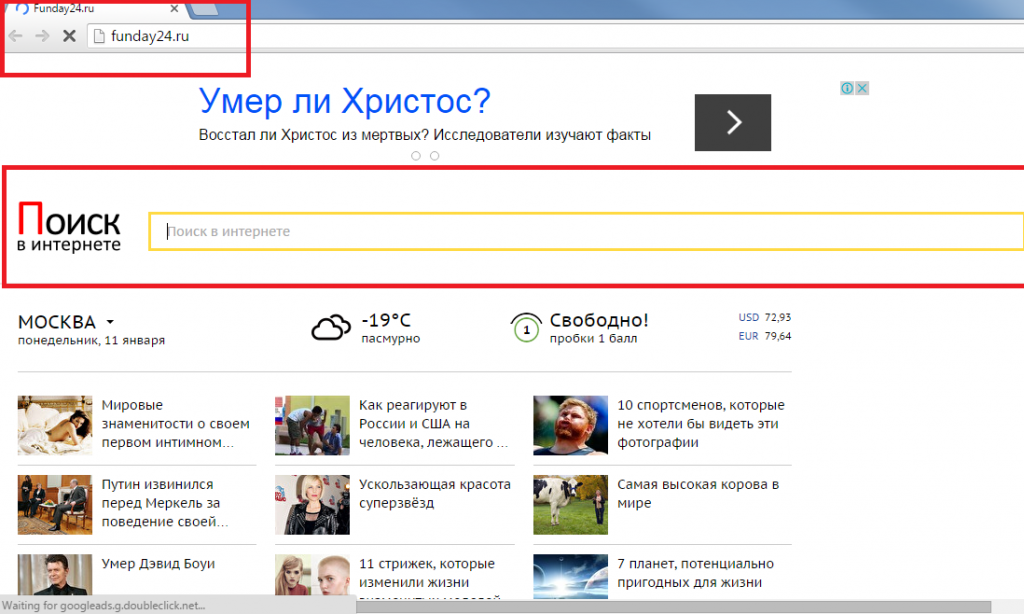Image resolution: width=1024 pixels, height=614 pixels.
Task: Select the first ad carousel dot
Action: (x=416, y=156)
